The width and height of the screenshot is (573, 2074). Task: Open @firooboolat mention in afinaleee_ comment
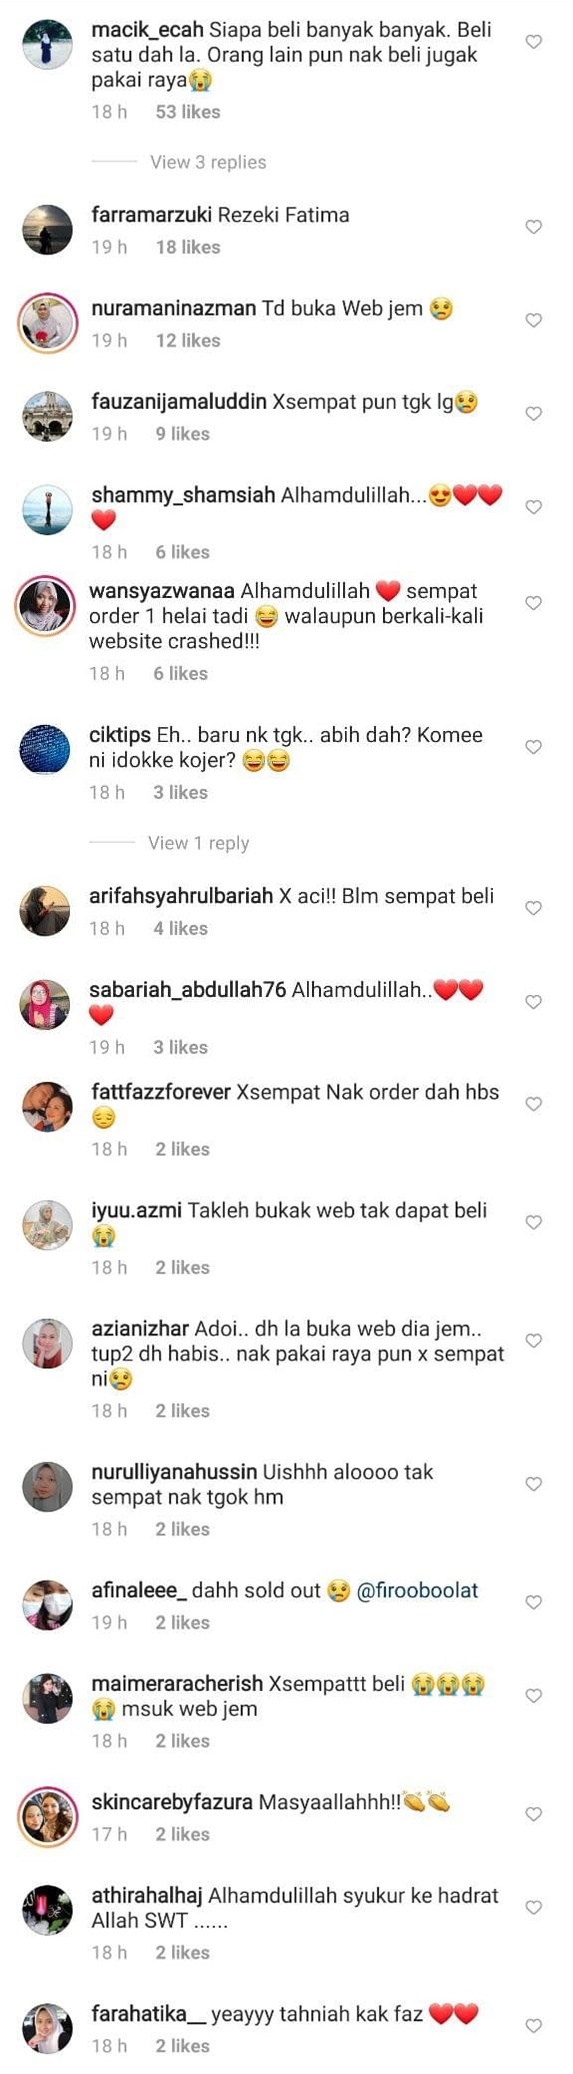(x=417, y=1590)
